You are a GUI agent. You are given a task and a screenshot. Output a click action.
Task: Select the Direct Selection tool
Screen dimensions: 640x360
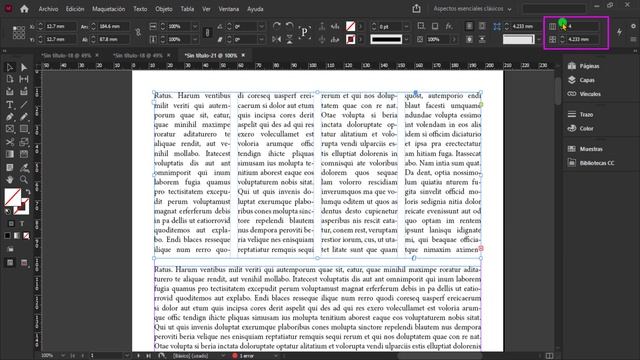pos(24,67)
